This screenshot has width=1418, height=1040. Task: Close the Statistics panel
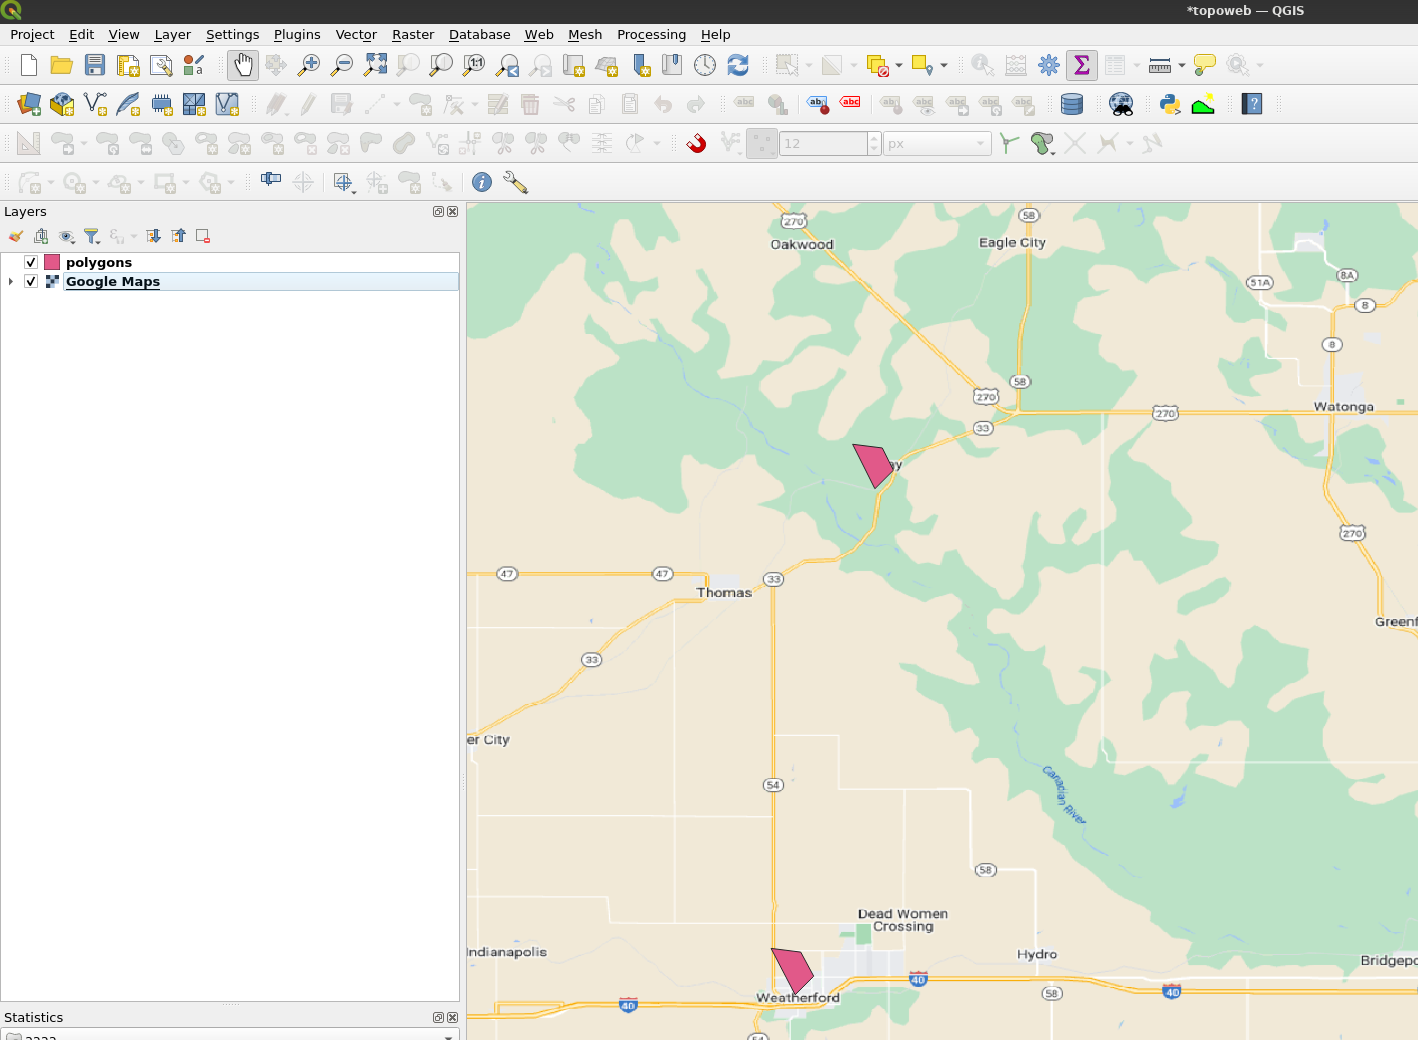point(452,1017)
